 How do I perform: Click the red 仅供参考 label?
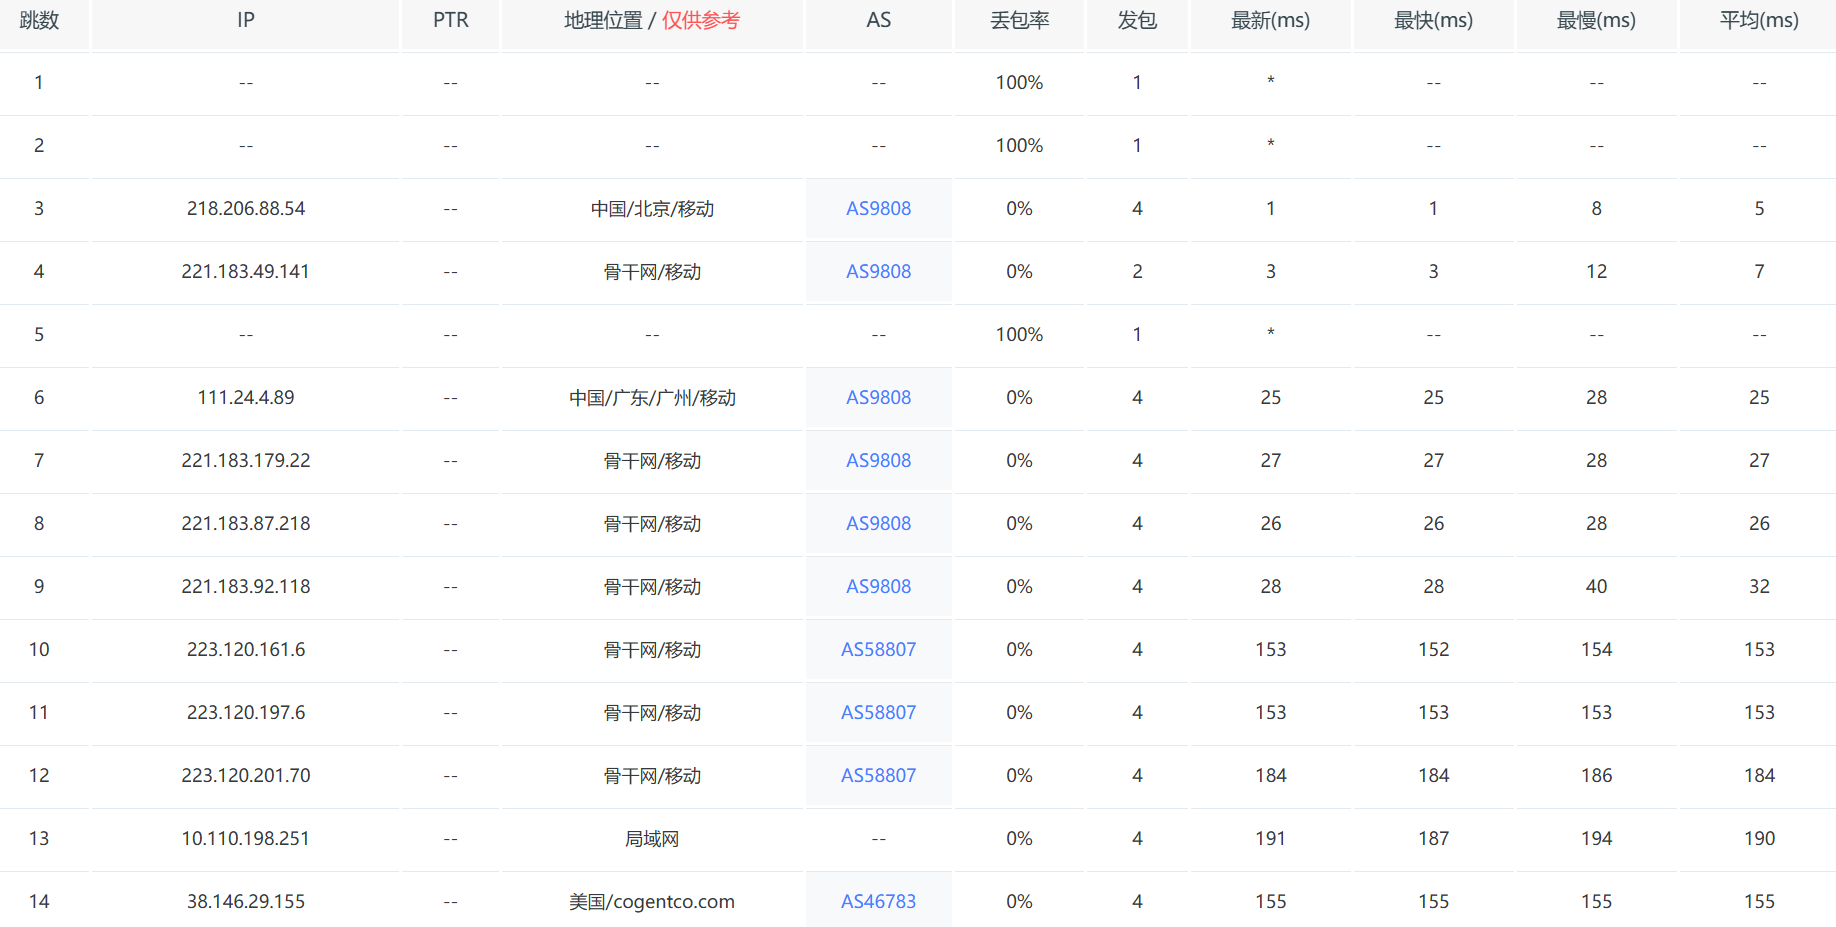click(700, 19)
